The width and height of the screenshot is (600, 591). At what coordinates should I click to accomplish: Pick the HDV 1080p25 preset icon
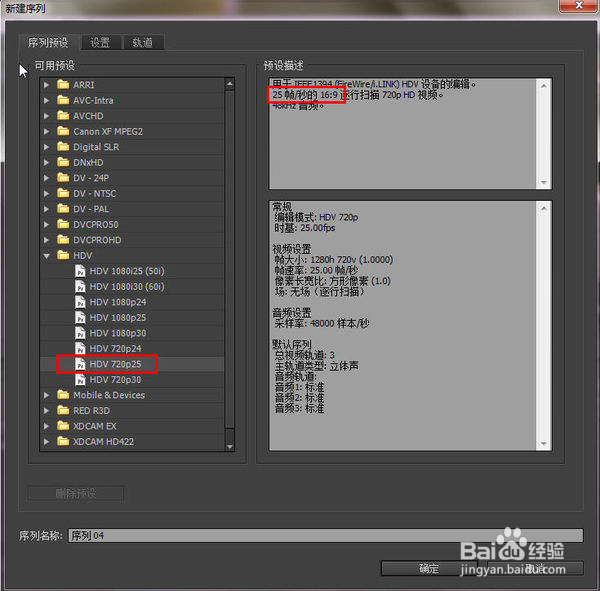(x=81, y=317)
